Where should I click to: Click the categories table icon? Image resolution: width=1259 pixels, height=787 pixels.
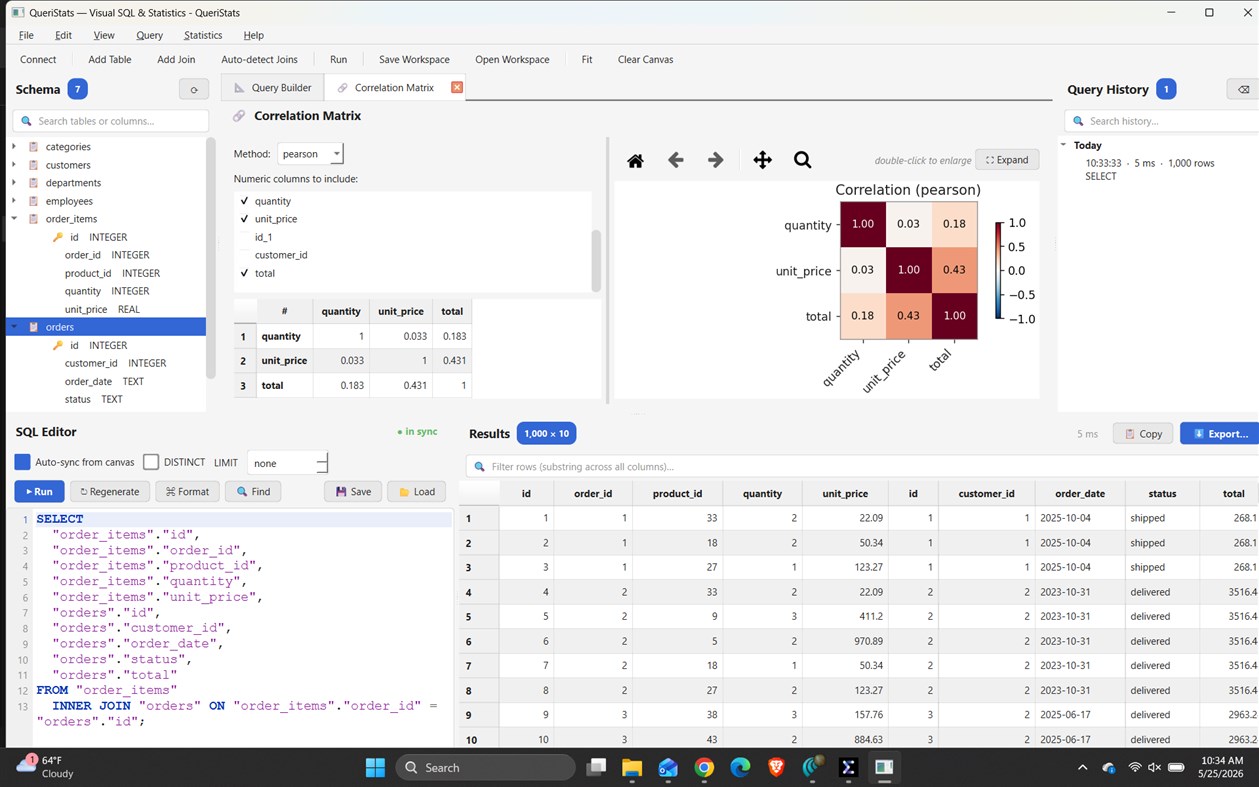[34, 147]
